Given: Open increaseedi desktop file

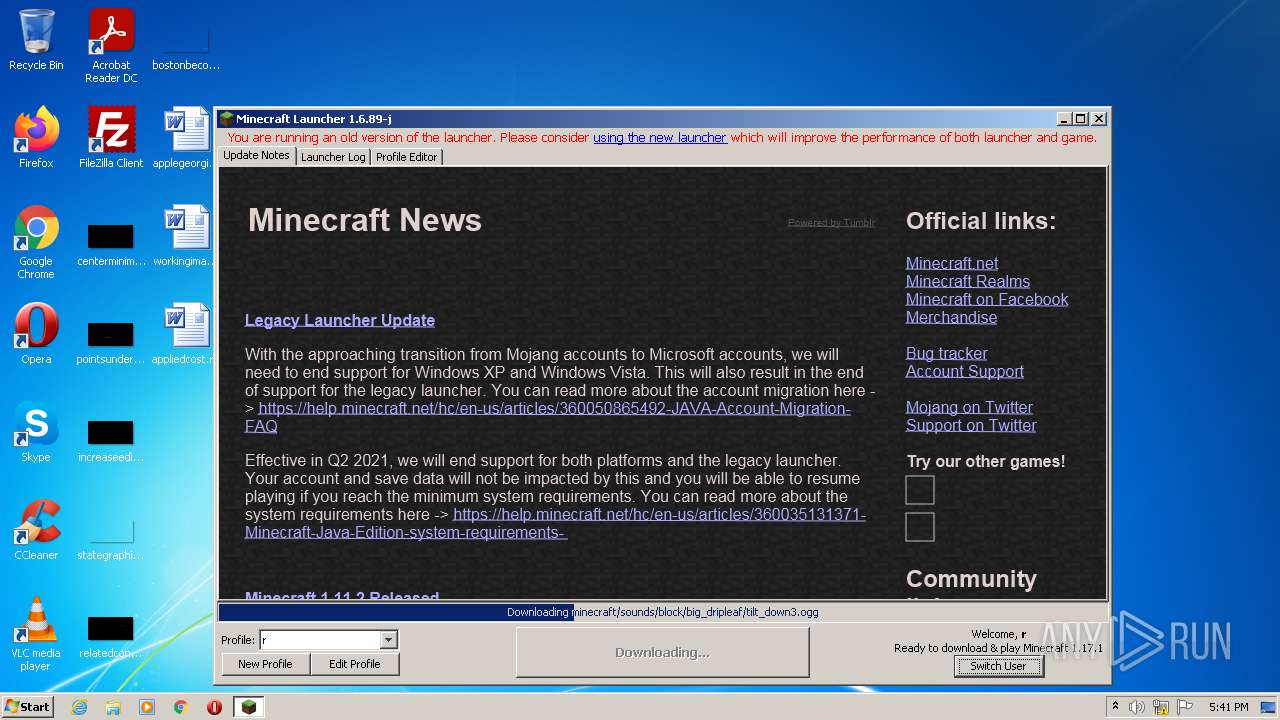Looking at the screenshot, I should coord(111,440).
